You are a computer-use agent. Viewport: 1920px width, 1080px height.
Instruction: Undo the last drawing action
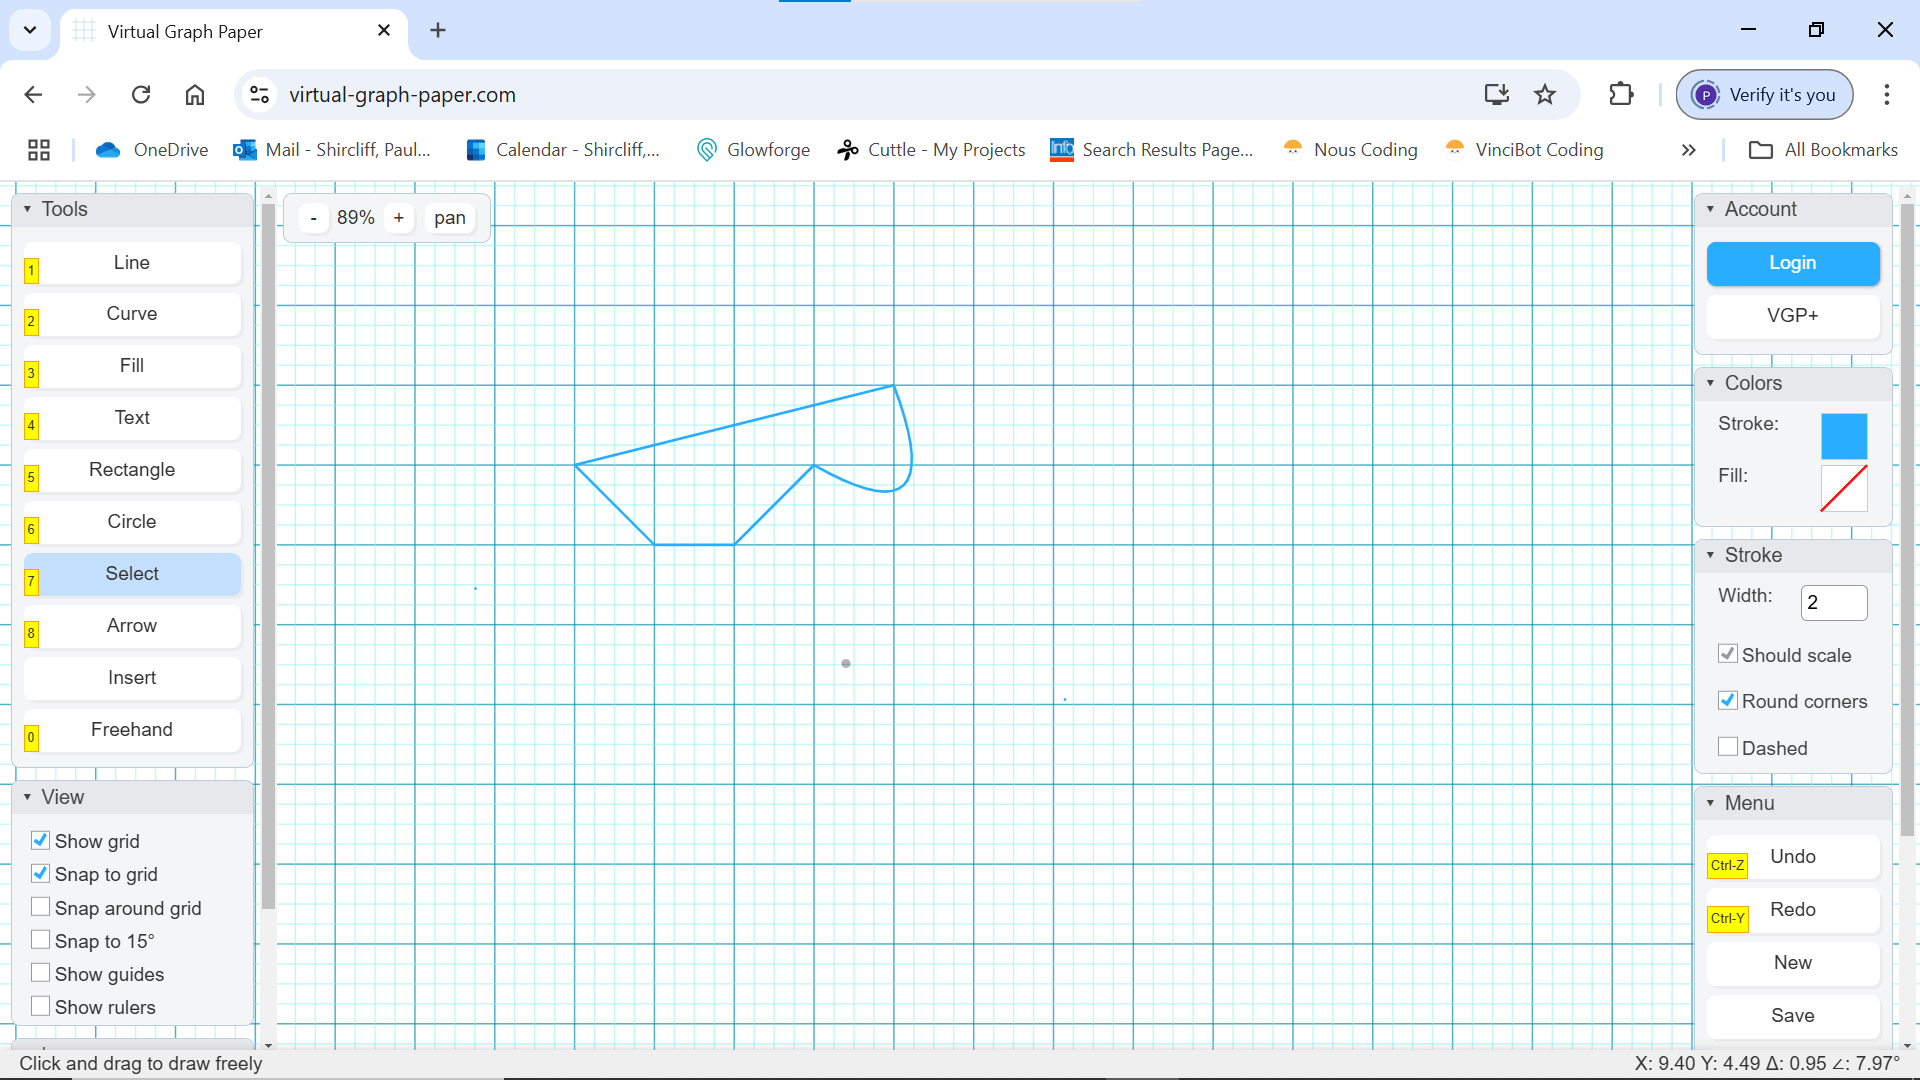tap(1793, 857)
